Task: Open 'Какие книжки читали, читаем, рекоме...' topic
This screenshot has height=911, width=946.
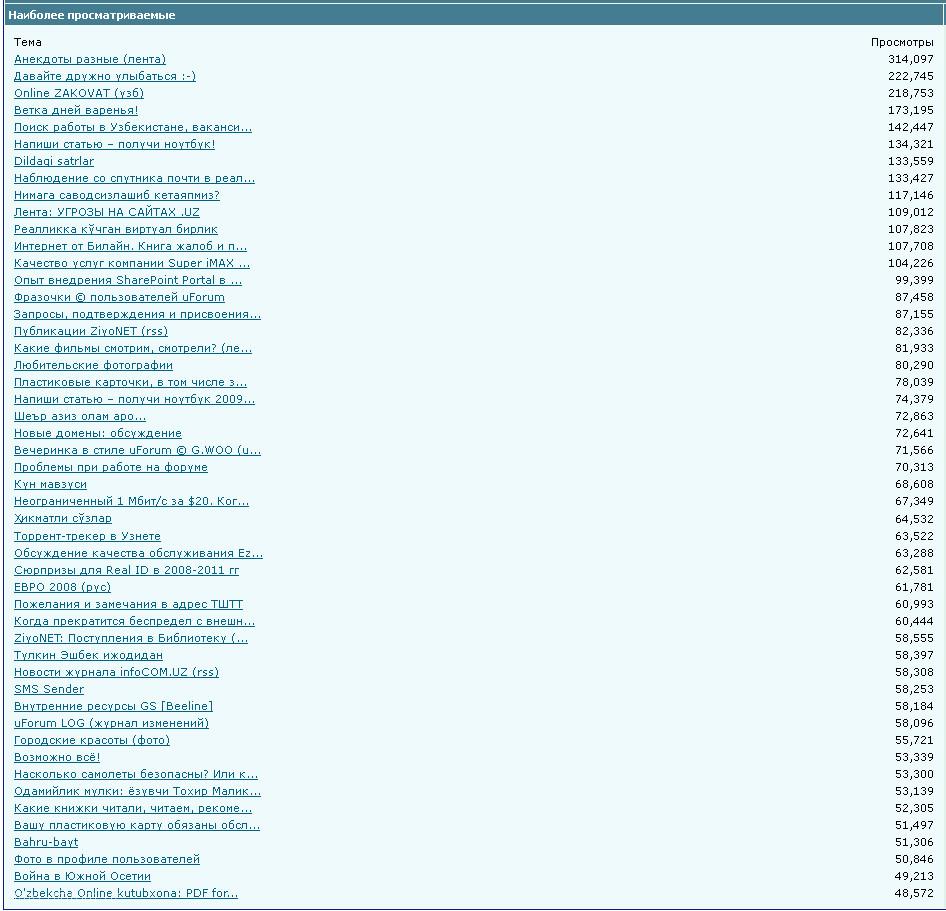Action: [133, 808]
